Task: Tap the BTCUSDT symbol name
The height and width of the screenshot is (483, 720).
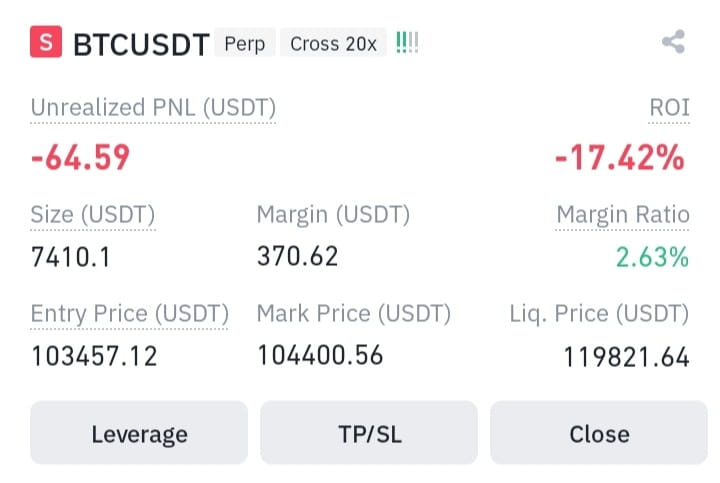Action: (x=141, y=44)
